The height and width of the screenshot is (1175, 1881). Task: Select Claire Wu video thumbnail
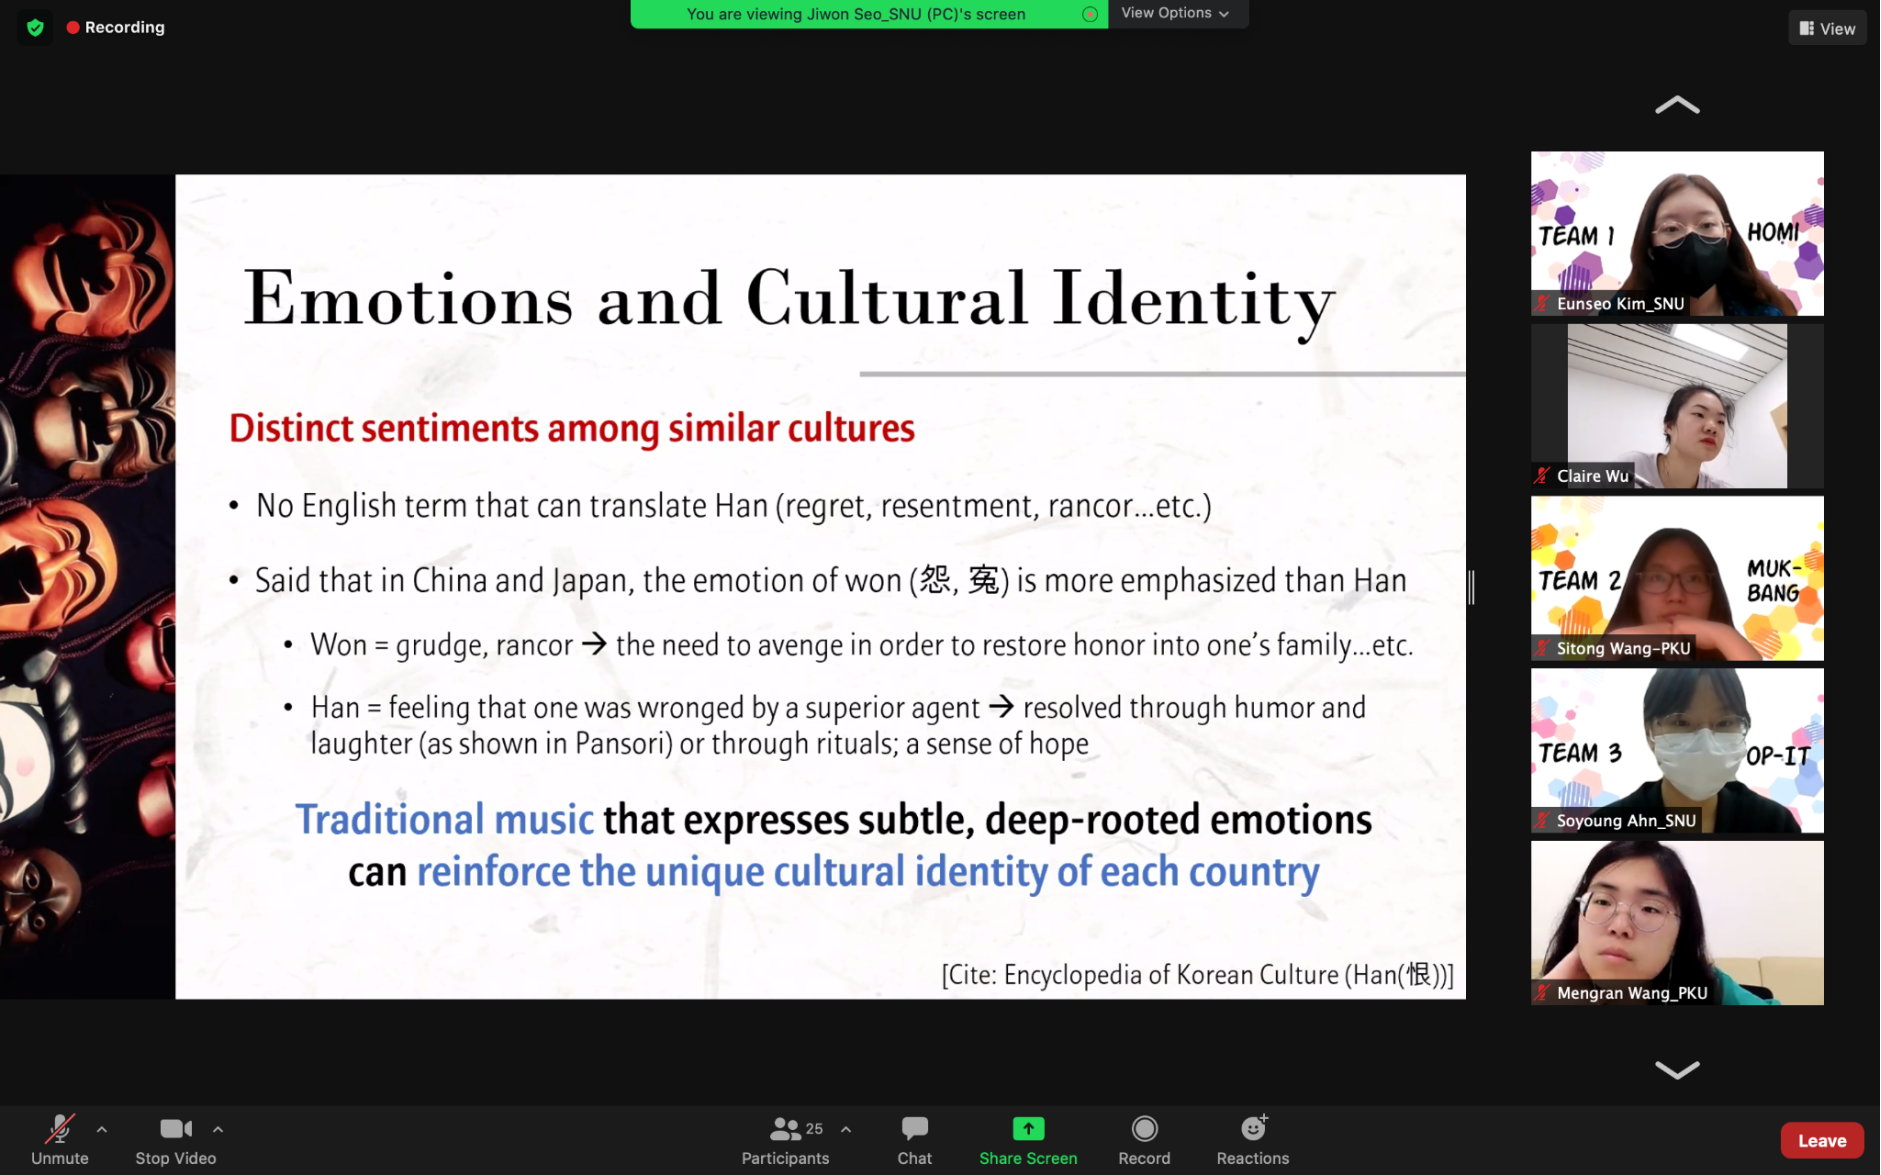1677,405
